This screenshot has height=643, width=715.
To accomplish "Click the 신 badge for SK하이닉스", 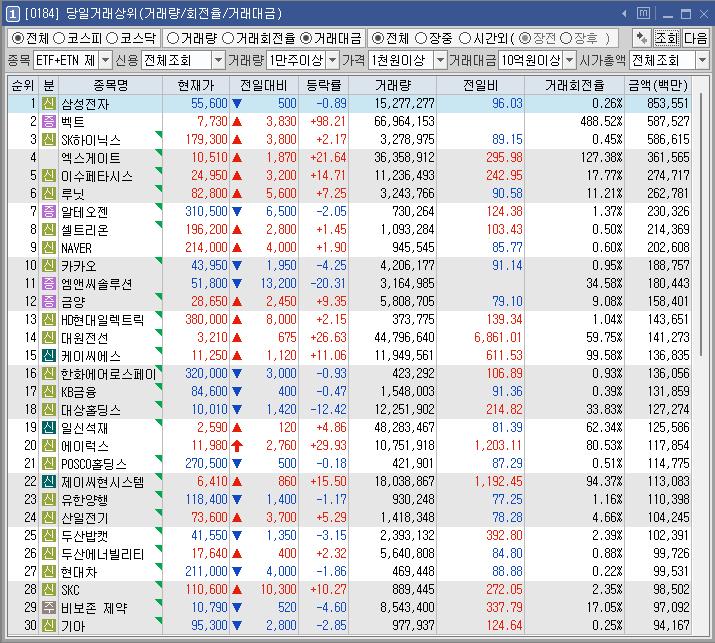I will click(49, 140).
